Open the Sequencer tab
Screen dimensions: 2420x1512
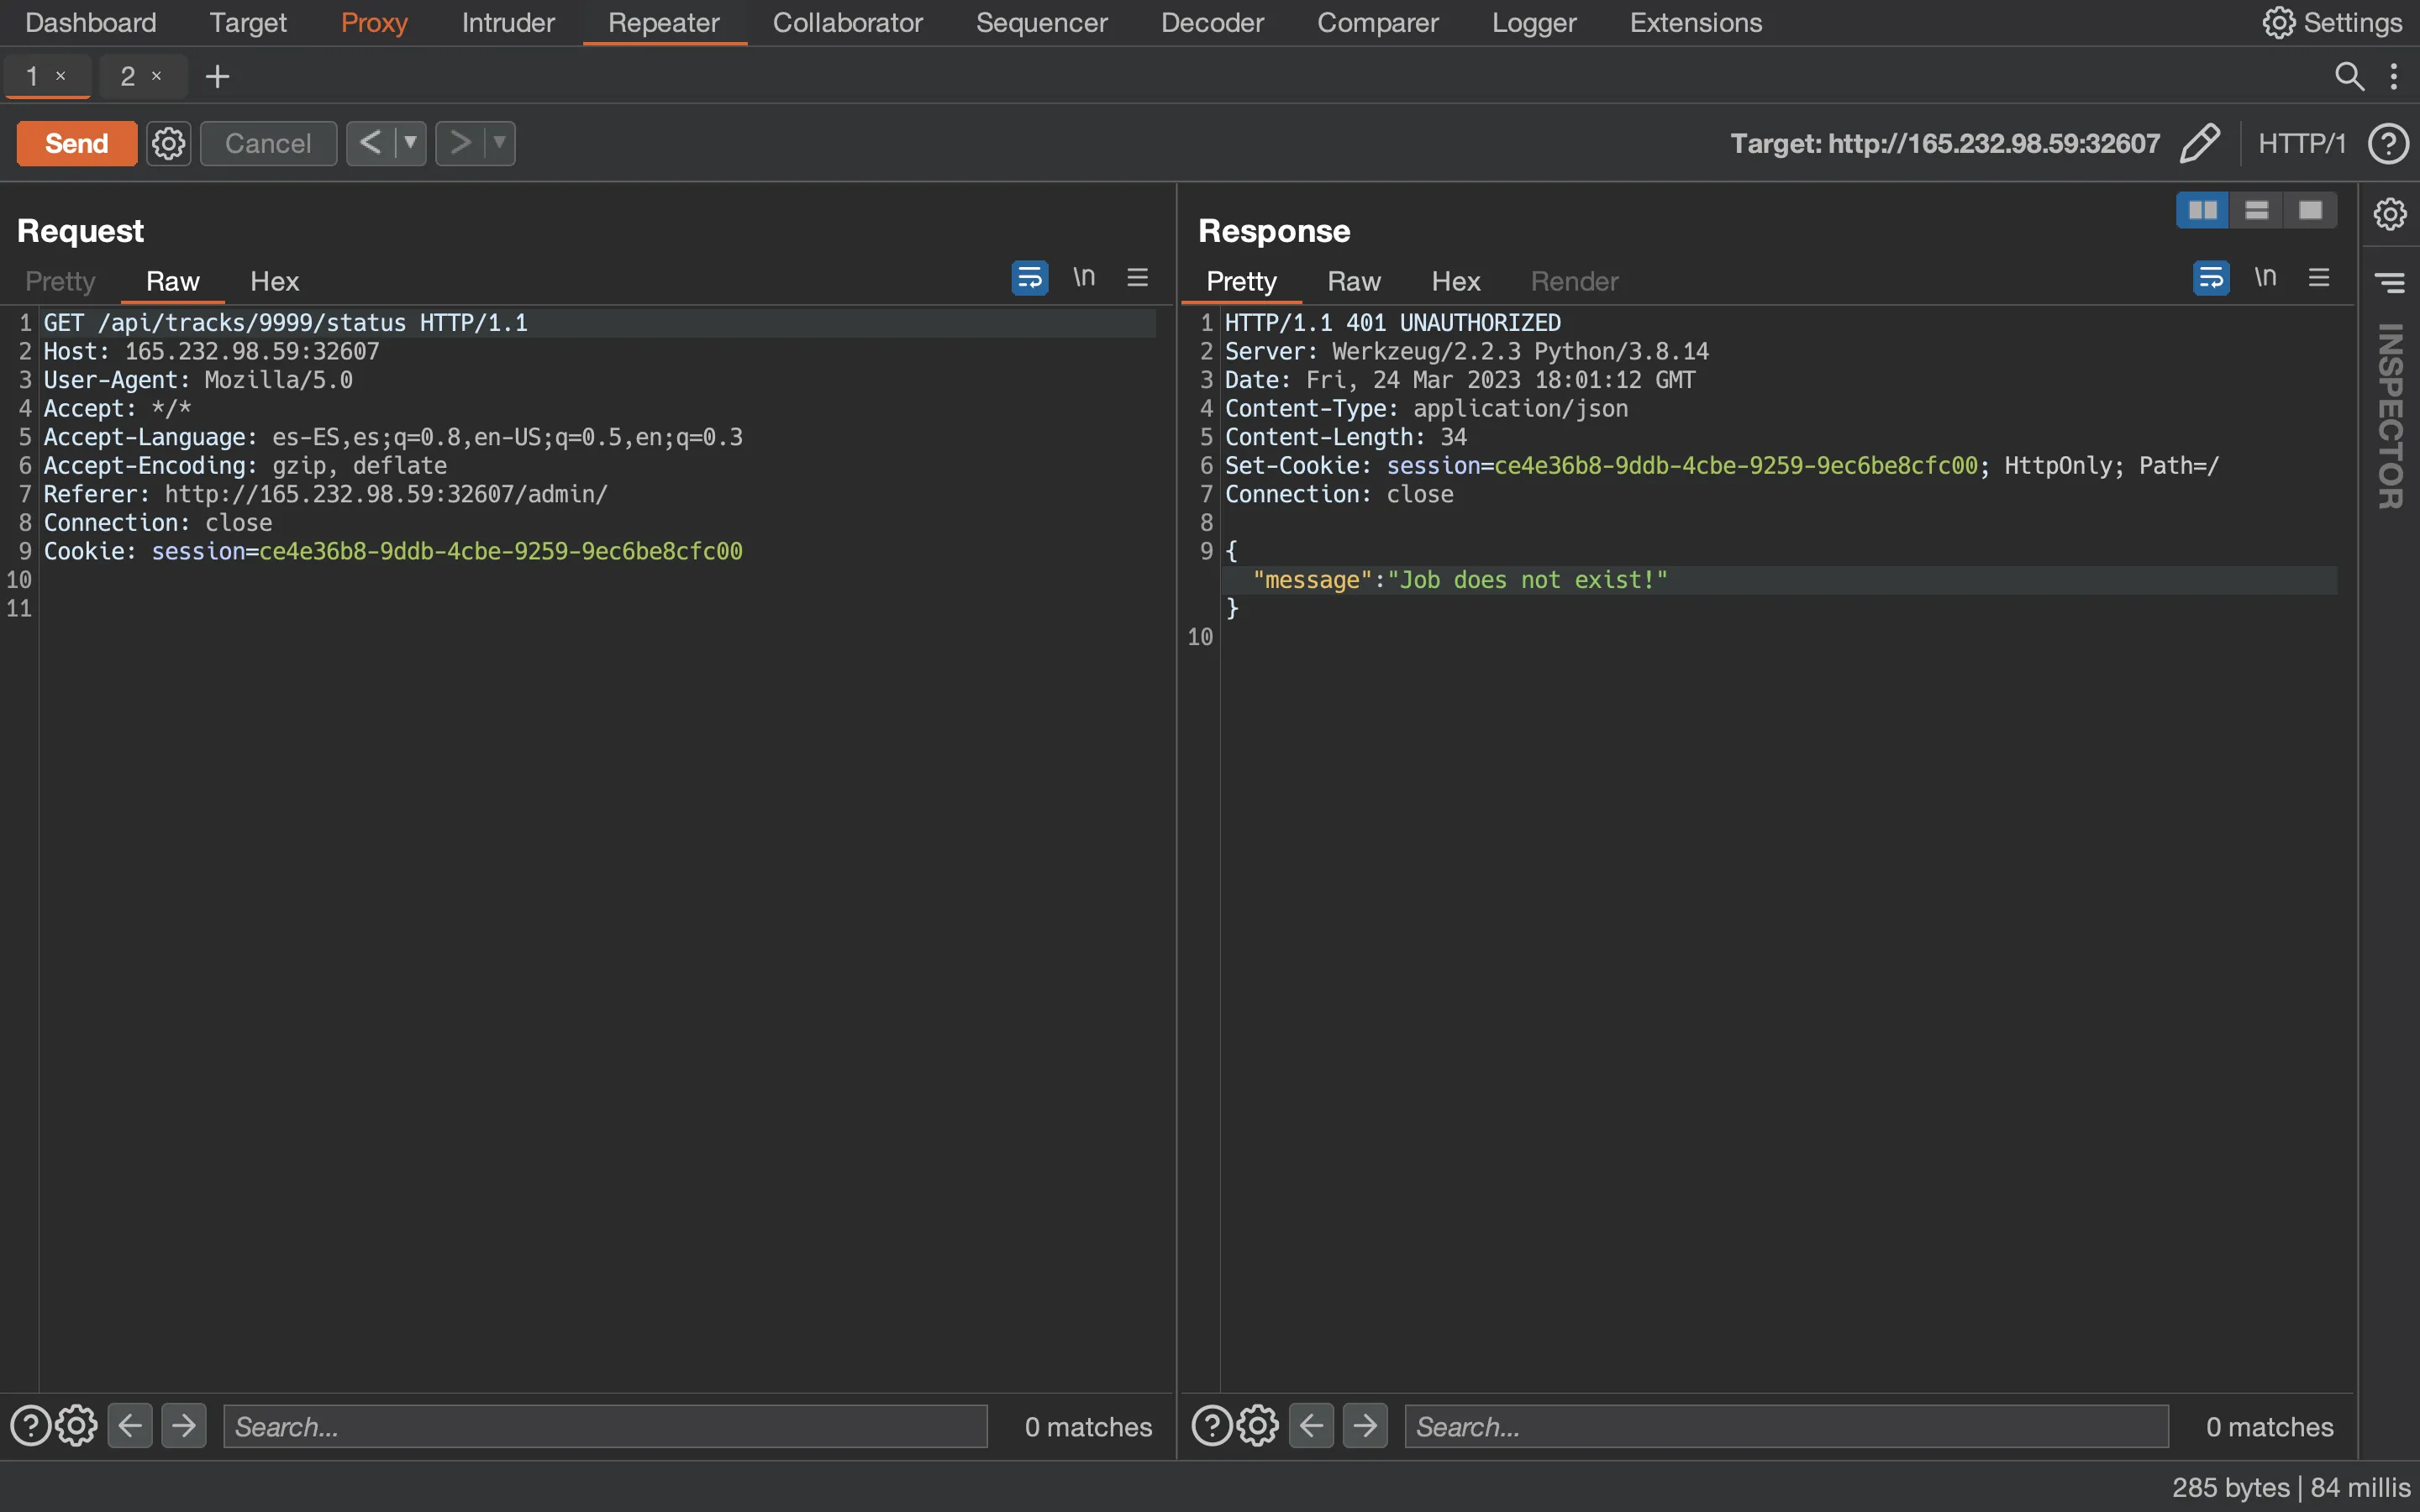coord(1041,22)
